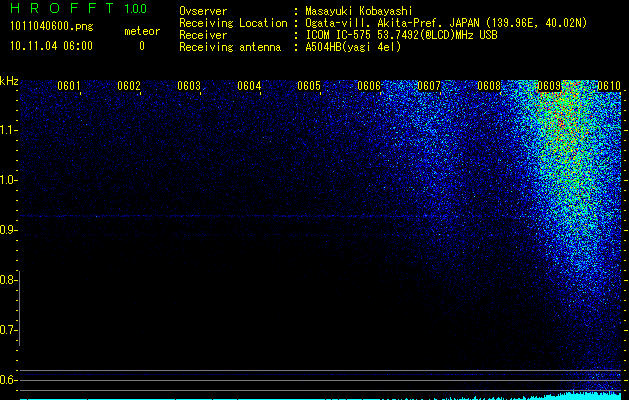Click the 0.8 frequency axis label

(x=8, y=280)
